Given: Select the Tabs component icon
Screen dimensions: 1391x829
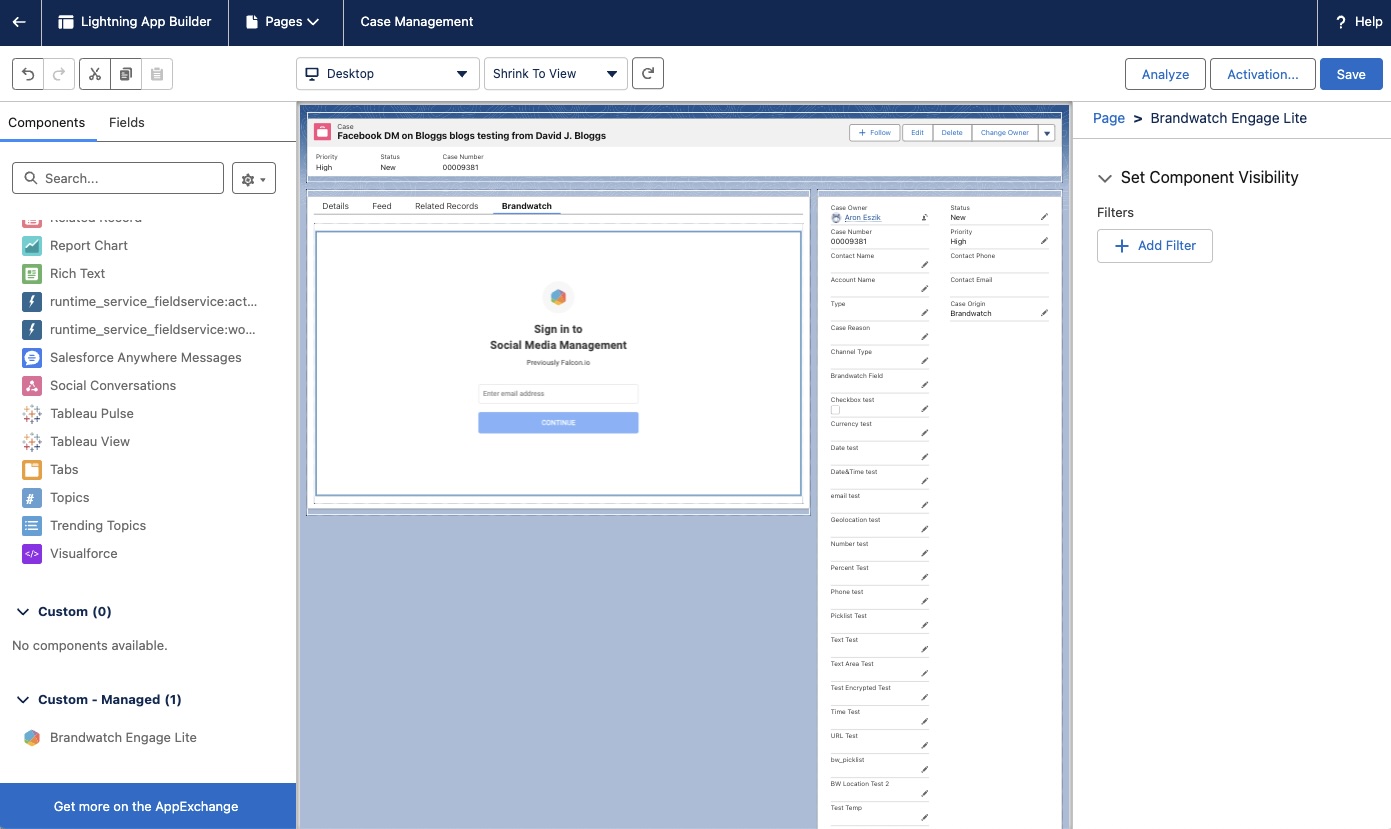Looking at the screenshot, I should (32, 469).
